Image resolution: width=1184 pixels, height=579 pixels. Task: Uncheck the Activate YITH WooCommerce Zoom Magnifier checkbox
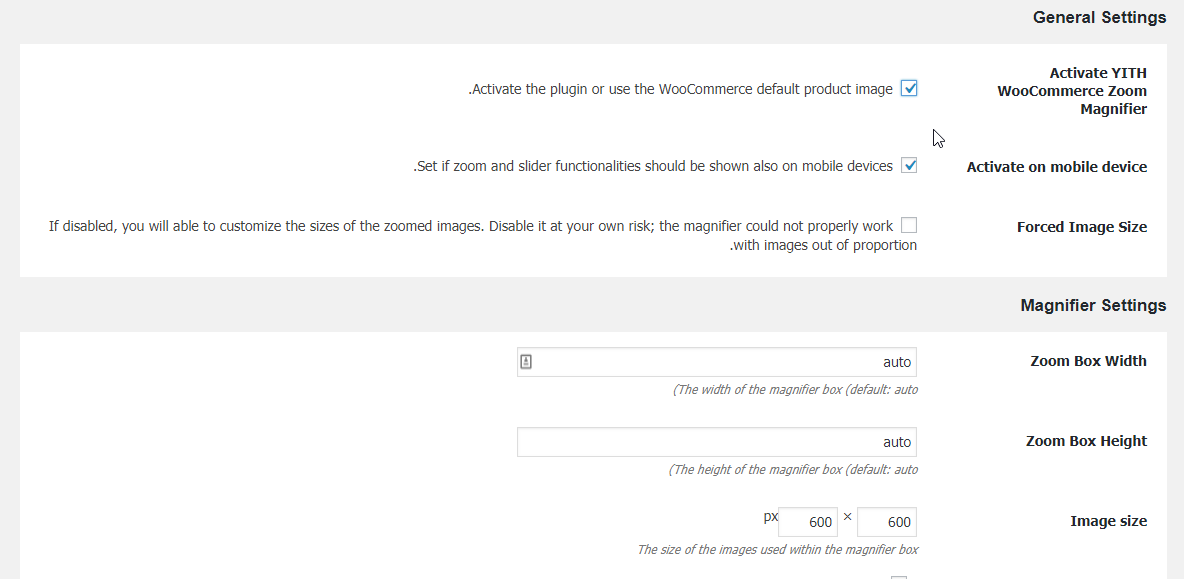909,88
